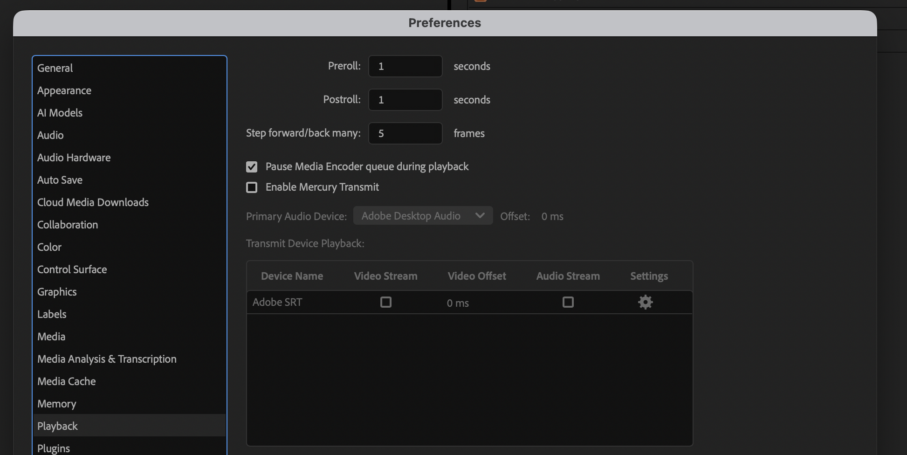Toggle Pause Media Encoder queue during playback
This screenshot has height=455, width=907.
click(x=252, y=167)
